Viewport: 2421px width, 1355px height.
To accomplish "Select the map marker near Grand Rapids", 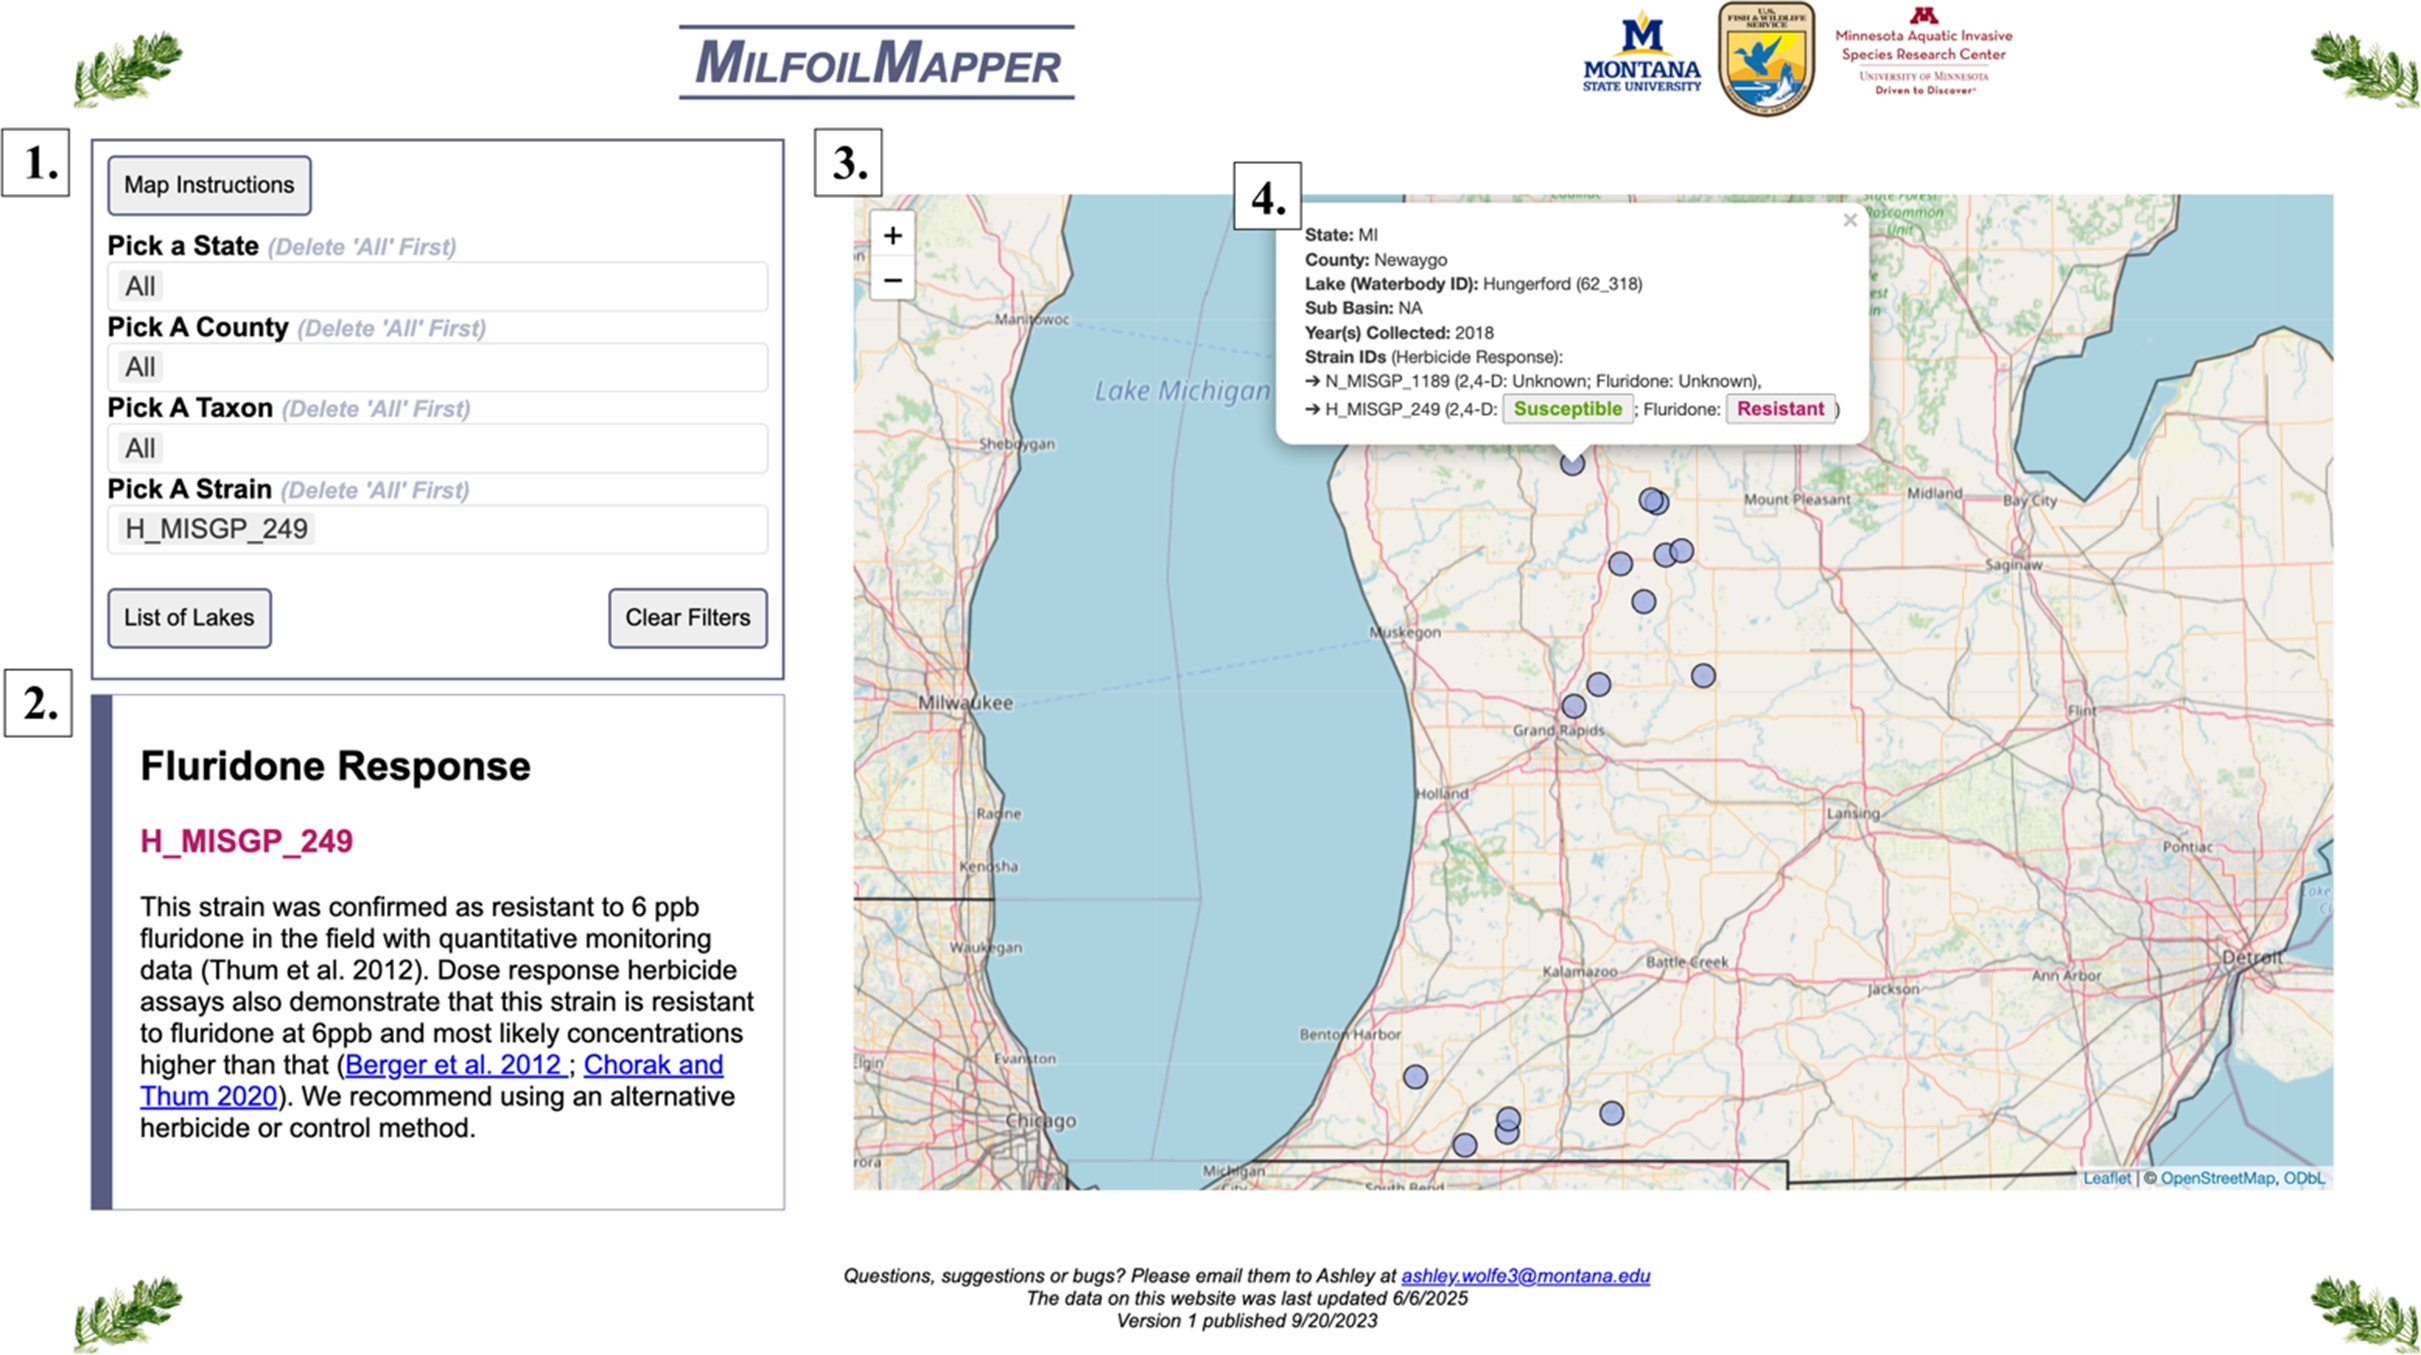I will point(1573,706).
